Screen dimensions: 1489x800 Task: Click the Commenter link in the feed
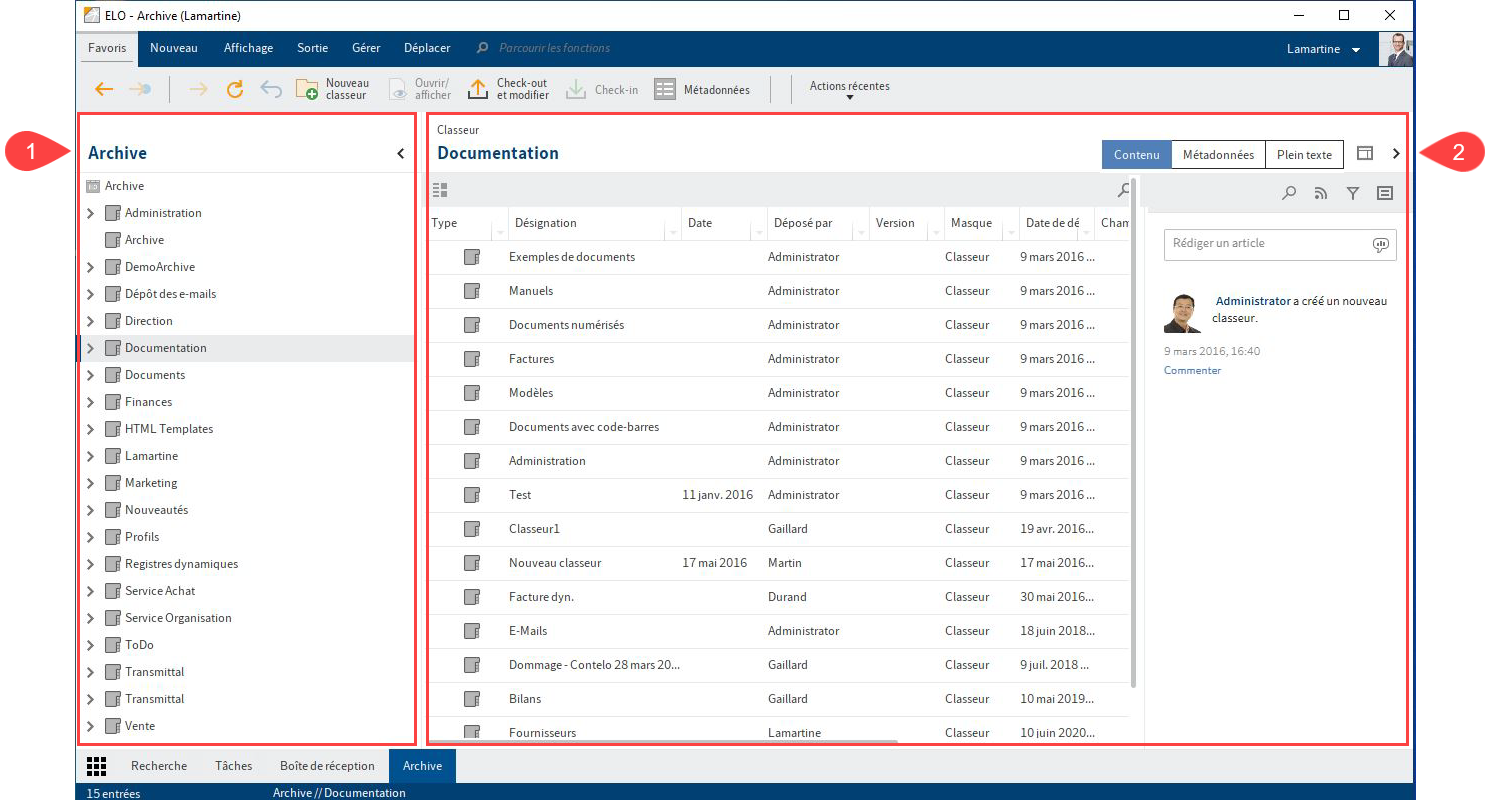pos(1192,370)
